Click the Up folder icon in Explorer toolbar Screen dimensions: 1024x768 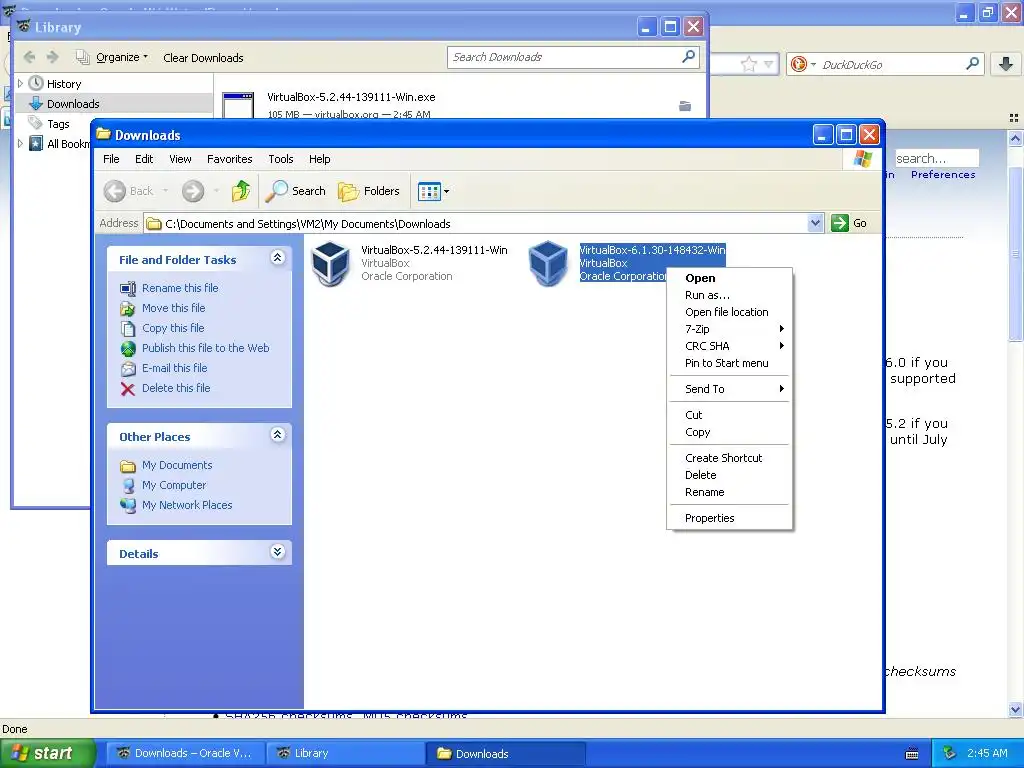coord(241,191)
